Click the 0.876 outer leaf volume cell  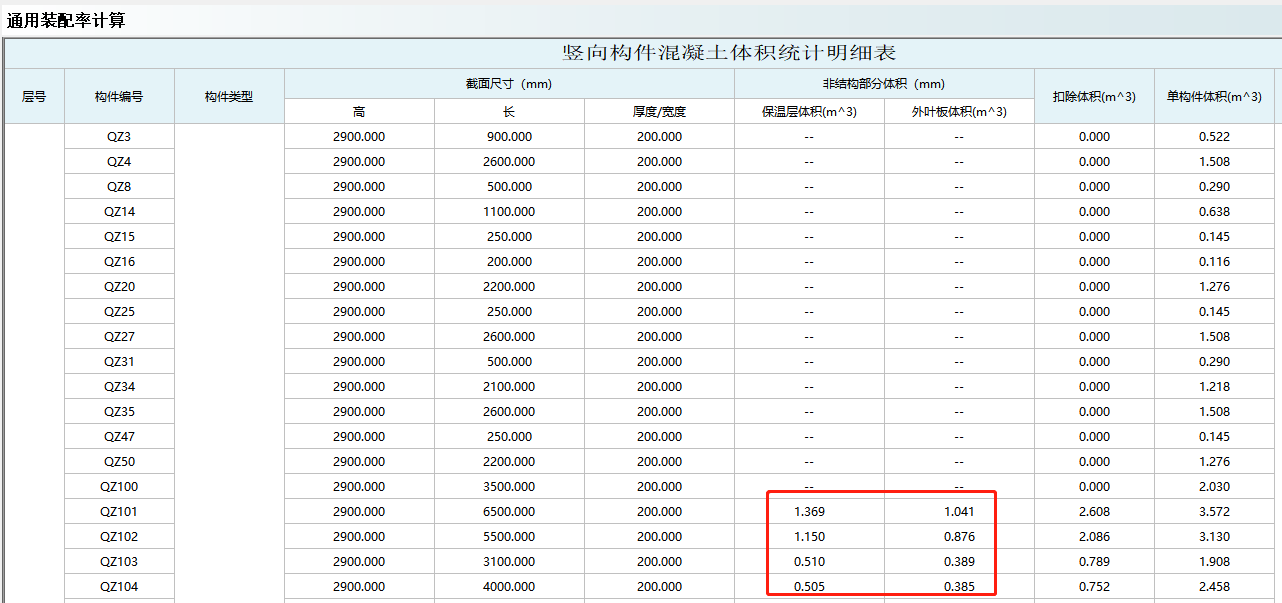pos(959,537)
